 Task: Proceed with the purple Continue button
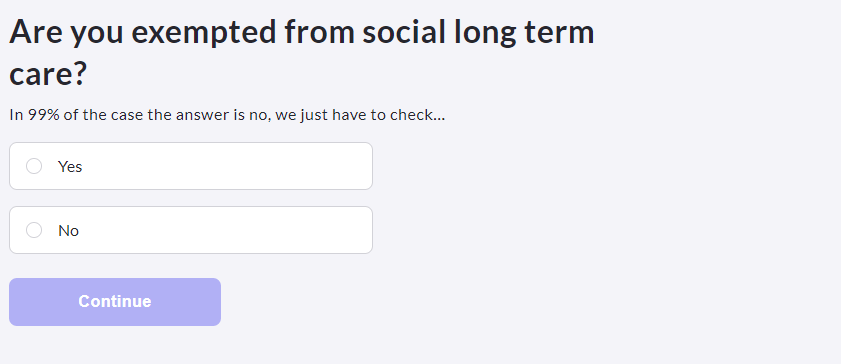[x=115, y=302]
